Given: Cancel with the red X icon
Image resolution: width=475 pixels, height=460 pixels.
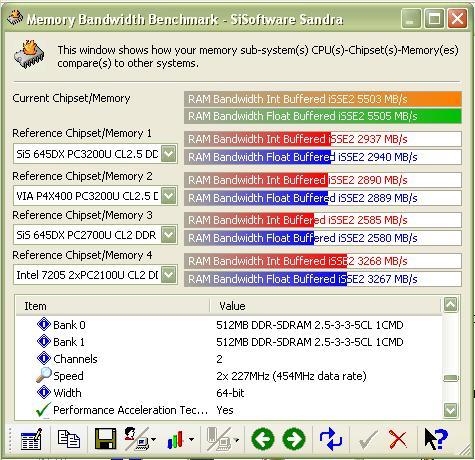Looking at the screenshot, I should (x=398, y=439).
